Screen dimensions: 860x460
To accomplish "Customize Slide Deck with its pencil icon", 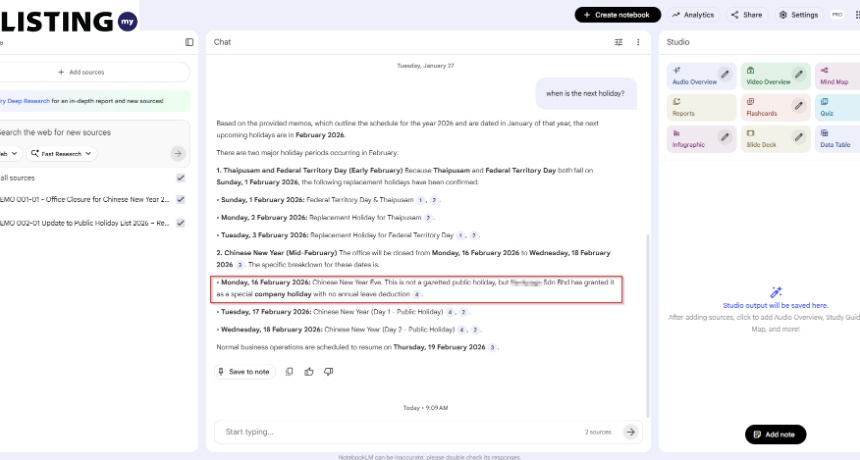I will pyautogui.click(x=799, y=137).
